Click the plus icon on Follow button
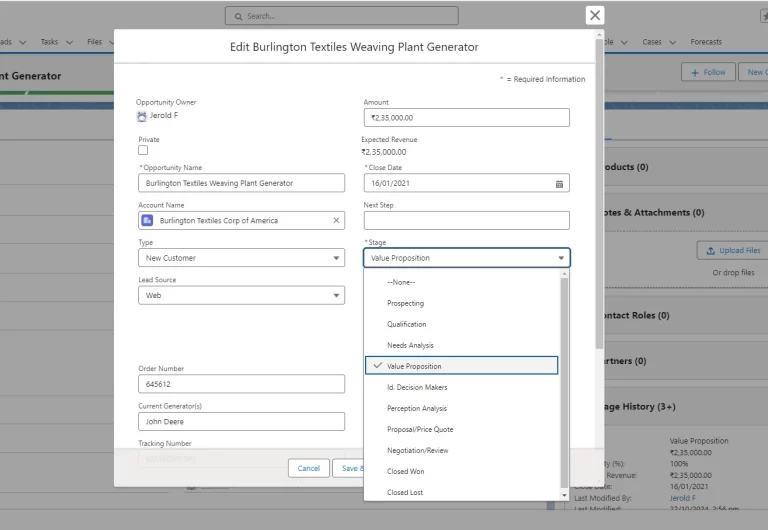Image resolution: width=768 pixels, height=530 pixels. (695, 72)
